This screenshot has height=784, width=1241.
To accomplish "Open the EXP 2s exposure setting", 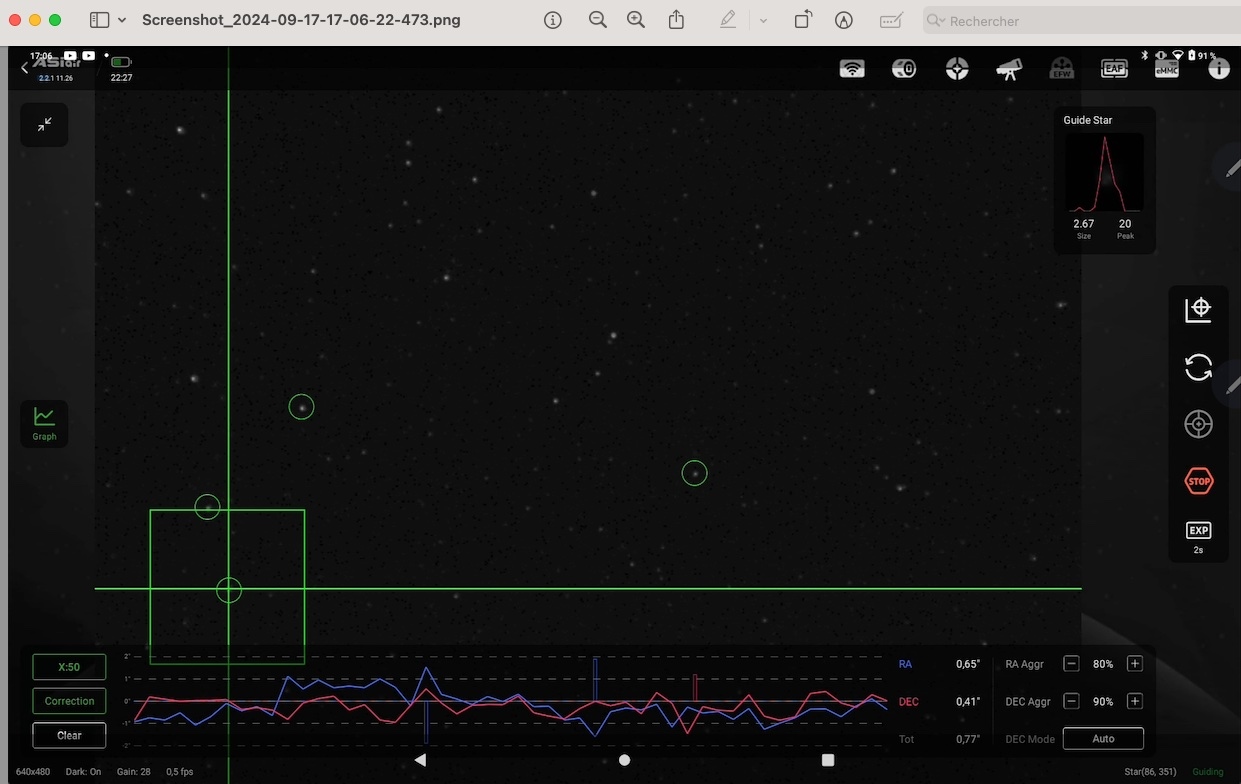I will click(x=1198, y=537).
